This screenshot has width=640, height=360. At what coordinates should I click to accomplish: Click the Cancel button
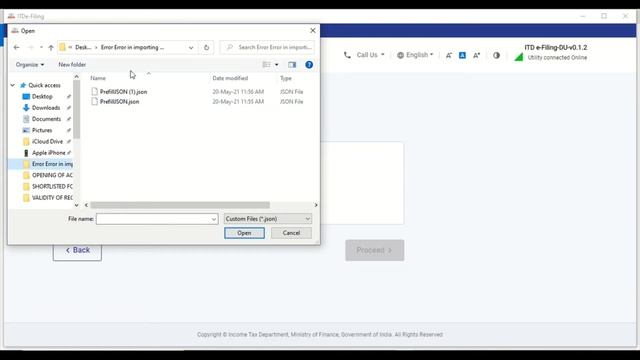pyautogui.click(x=291, y=233)
